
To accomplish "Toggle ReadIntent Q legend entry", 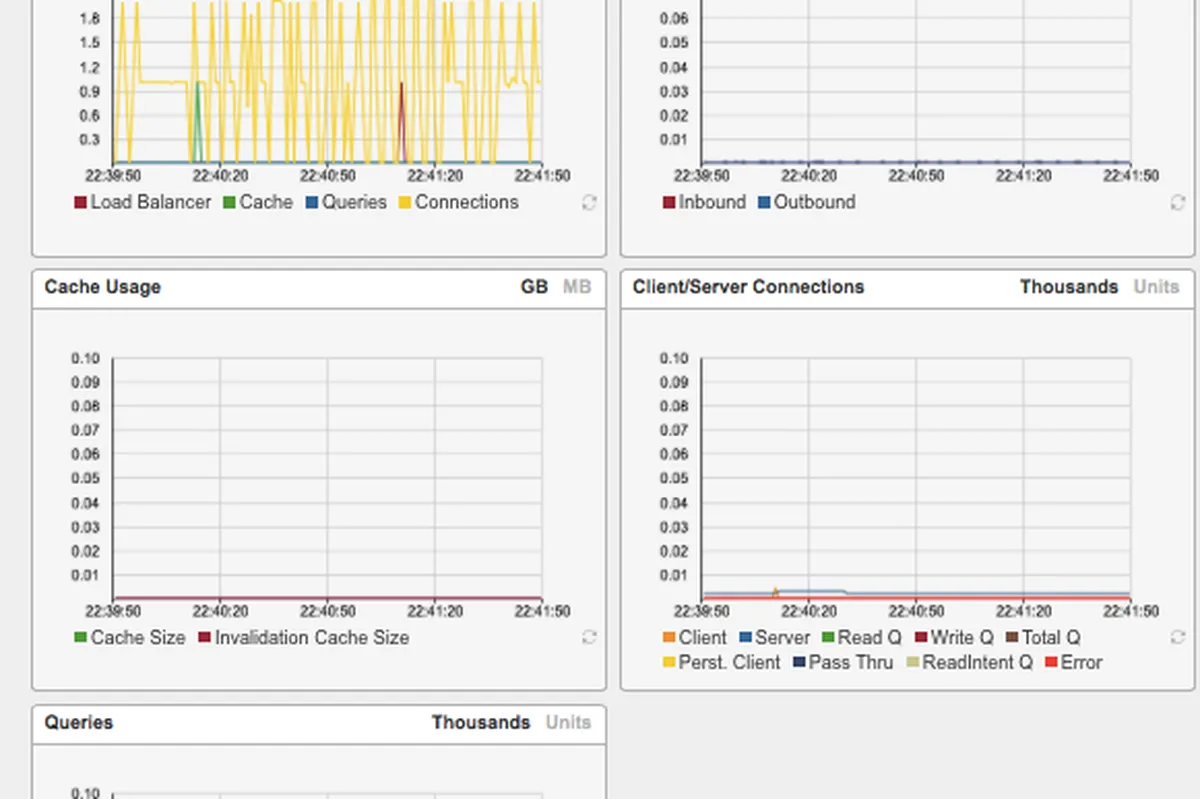I will click(x=969, y=662).
